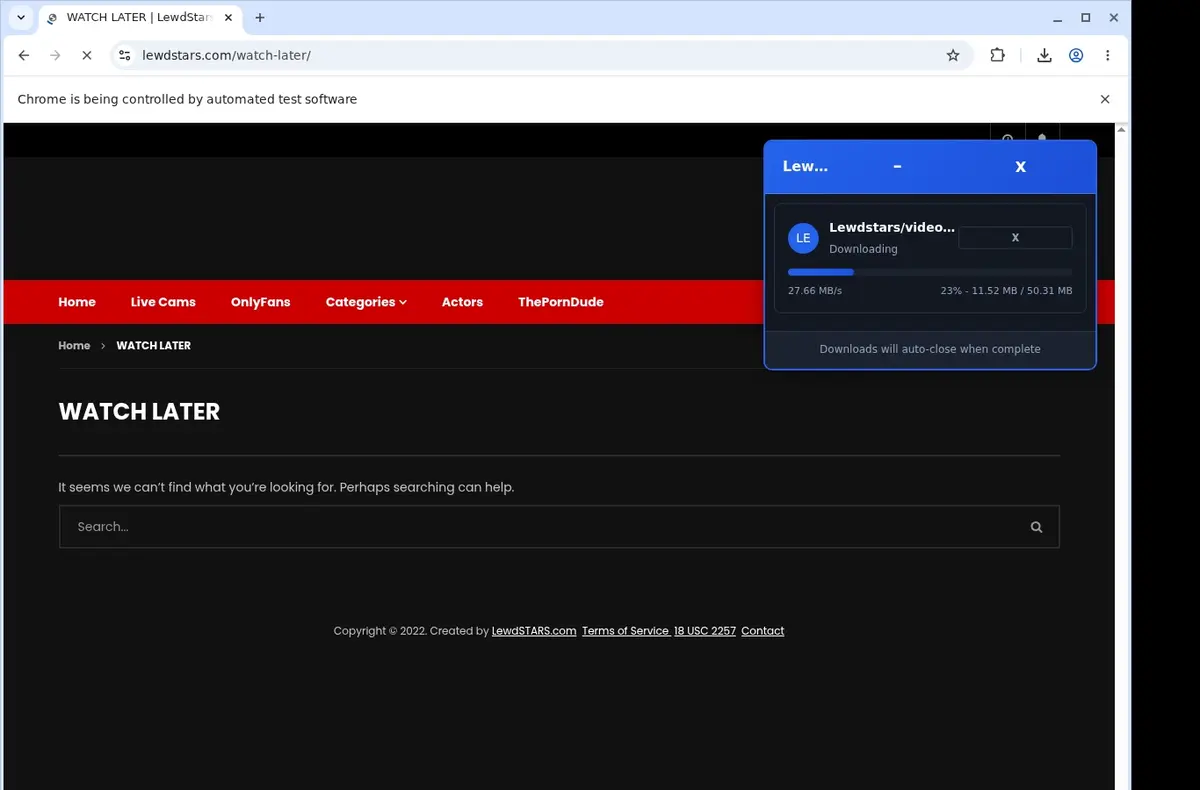Open a new tab with plus button
Screen dimensions: 1200x790
(x=260, y=17)
